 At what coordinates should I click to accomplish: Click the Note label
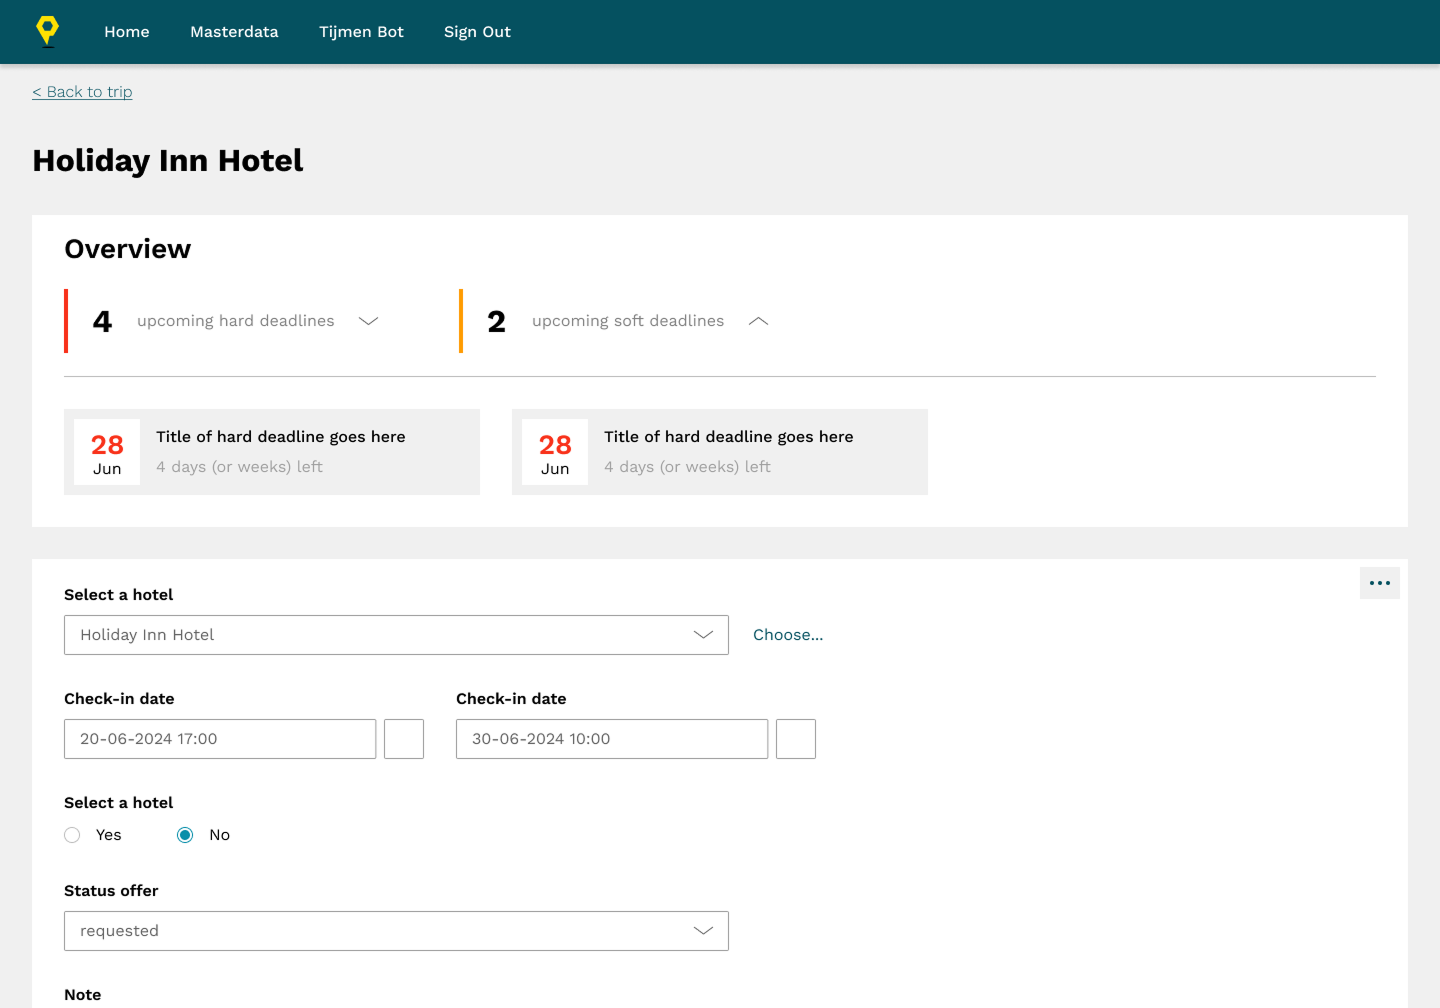pyautogui.click(x=83, y=995)
